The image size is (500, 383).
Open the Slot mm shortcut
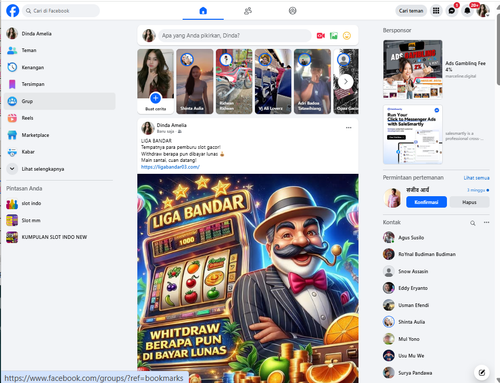pos(60,220)
